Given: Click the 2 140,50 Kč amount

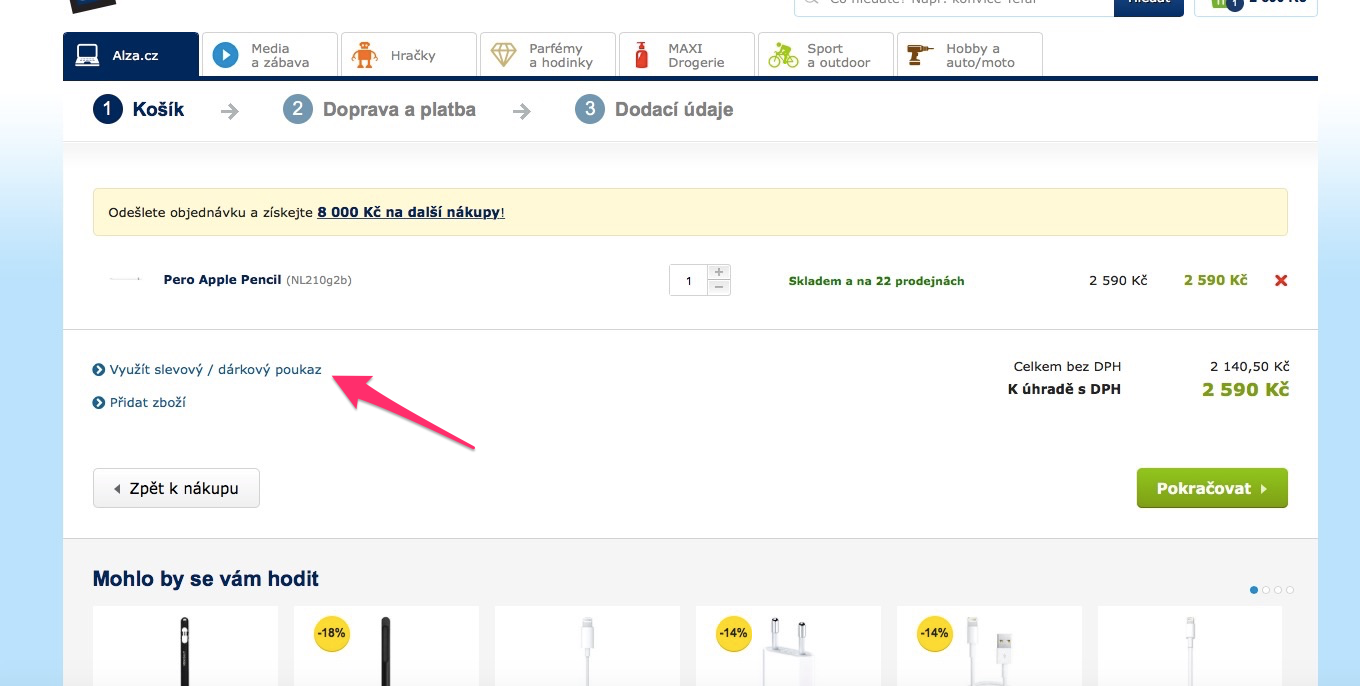Looking at the screenshot, I should 1249,367.
